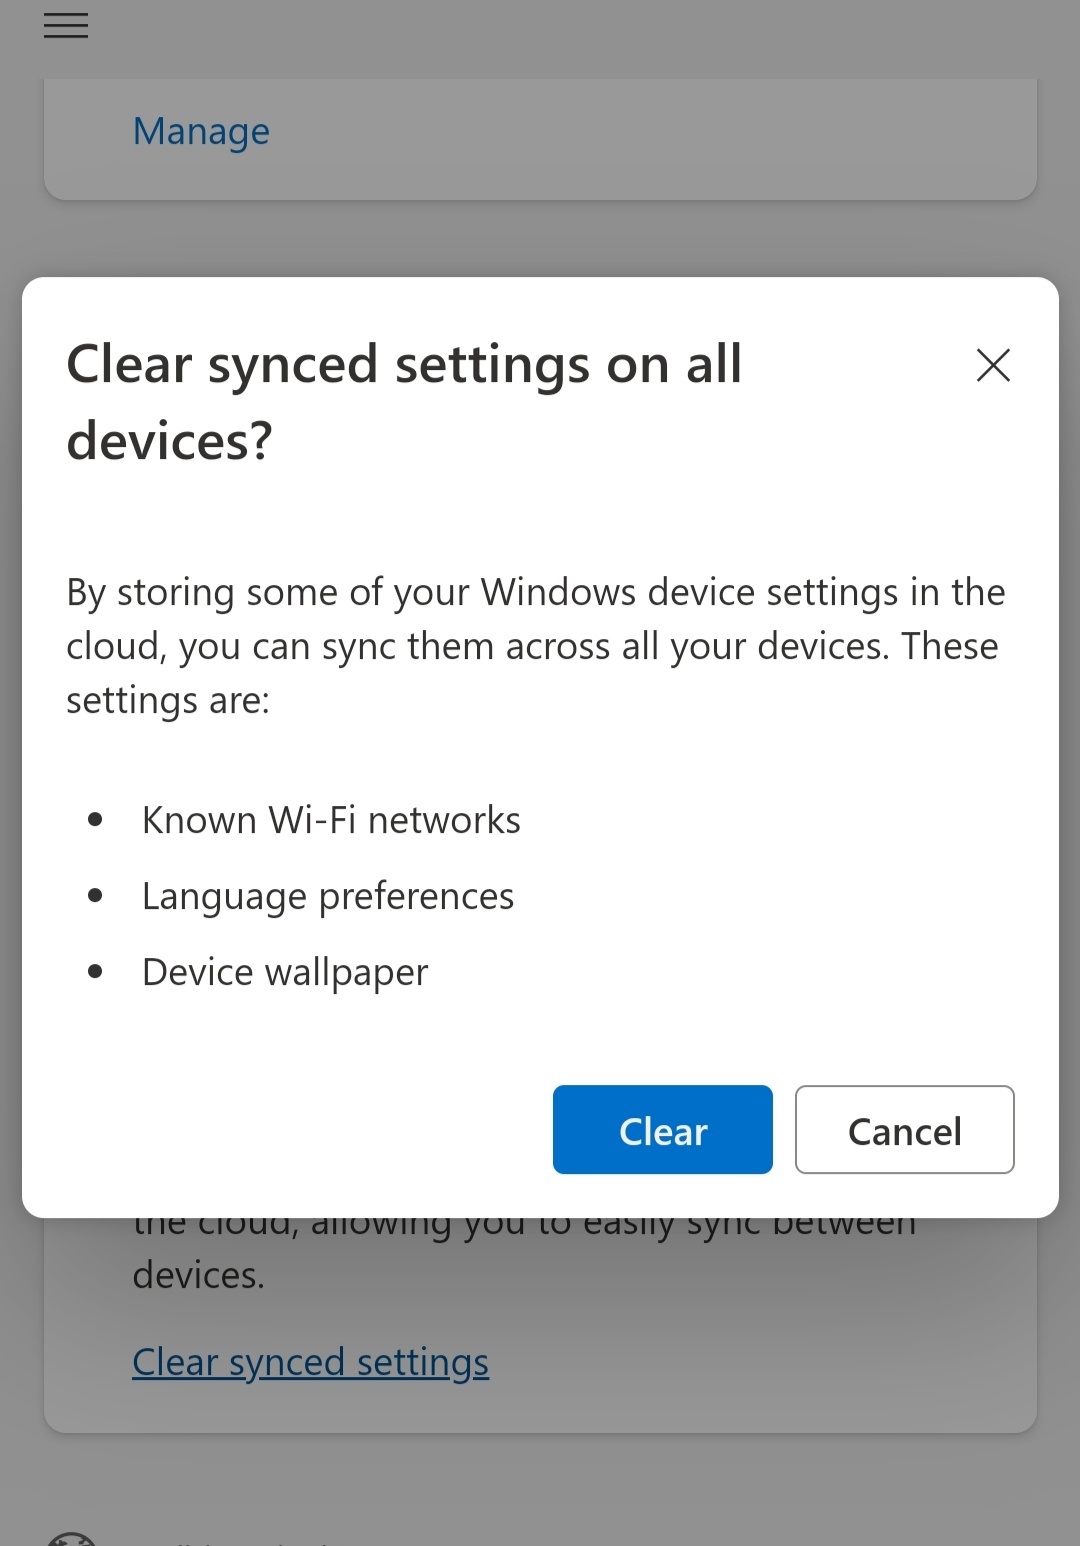Follow the Clear synced settings link

click(x=310, y=1362)
